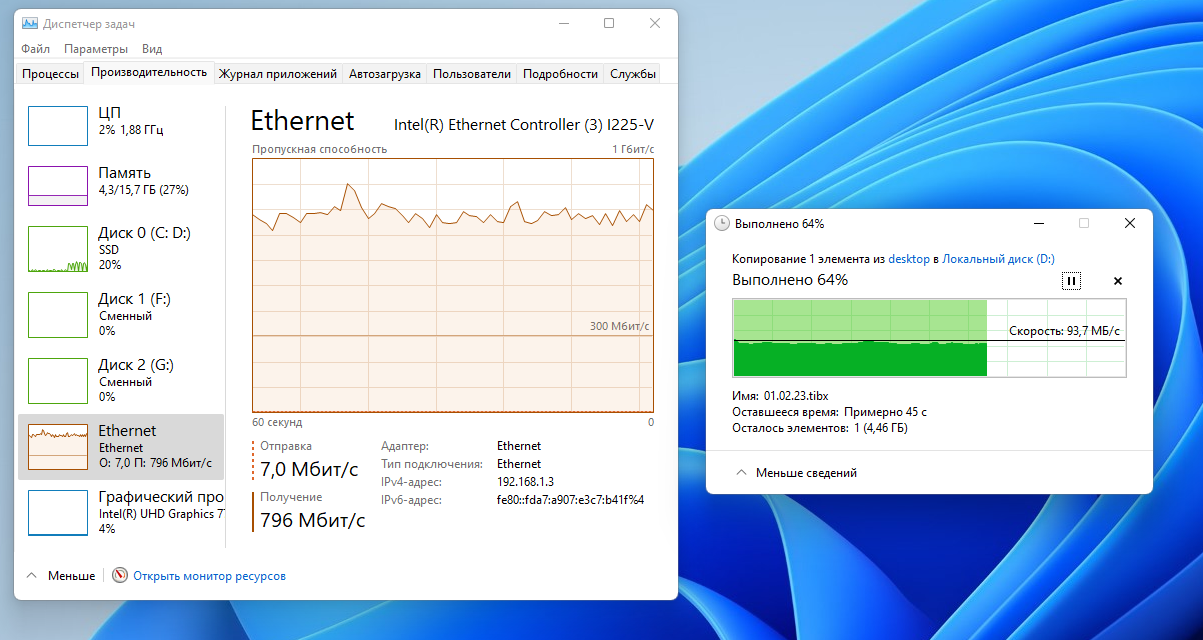Open the Пользователи tab
The height and width of the screenshot is (640, 1203).
coord(472,74)
